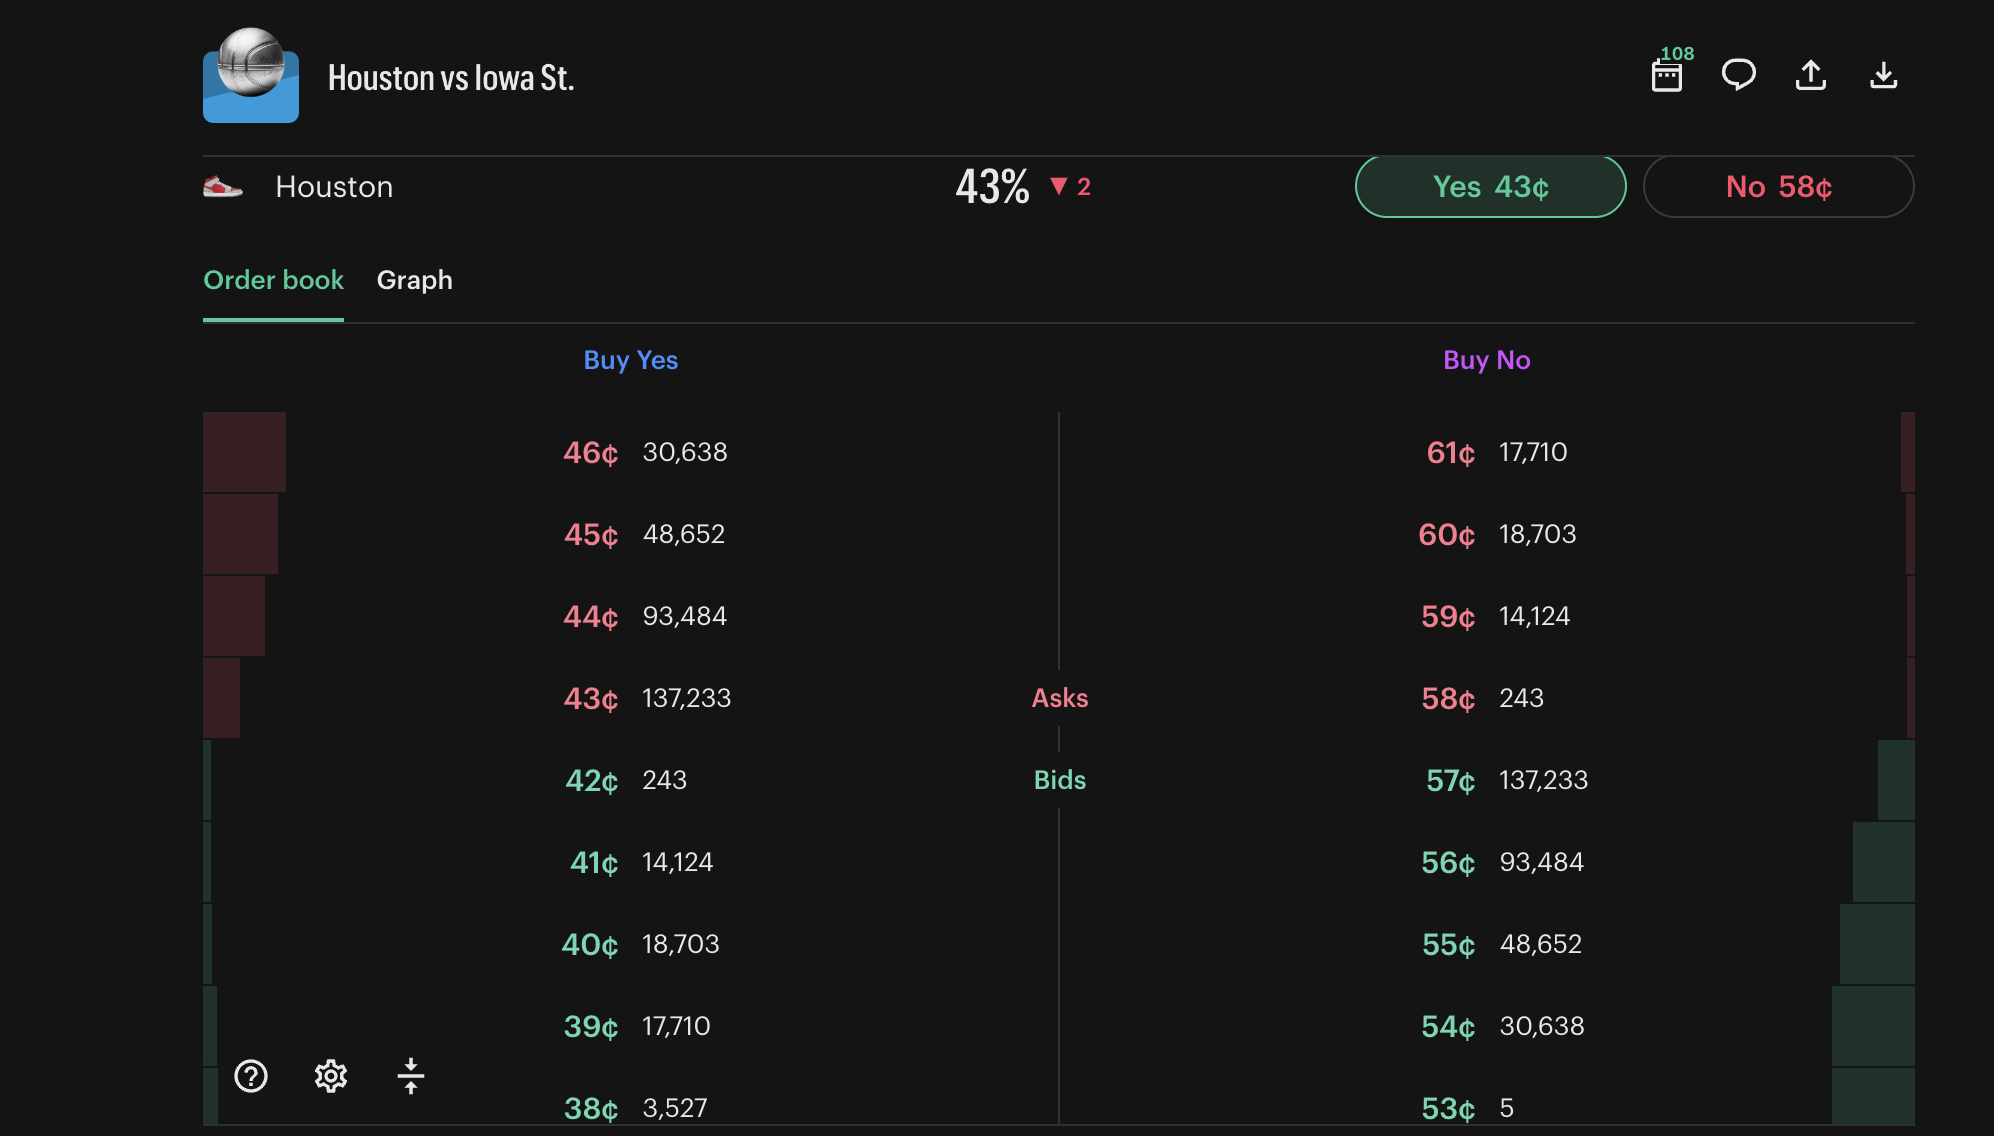
Task: Toggle No 58¢ selection for Houston
Action: click(1778, 186)
